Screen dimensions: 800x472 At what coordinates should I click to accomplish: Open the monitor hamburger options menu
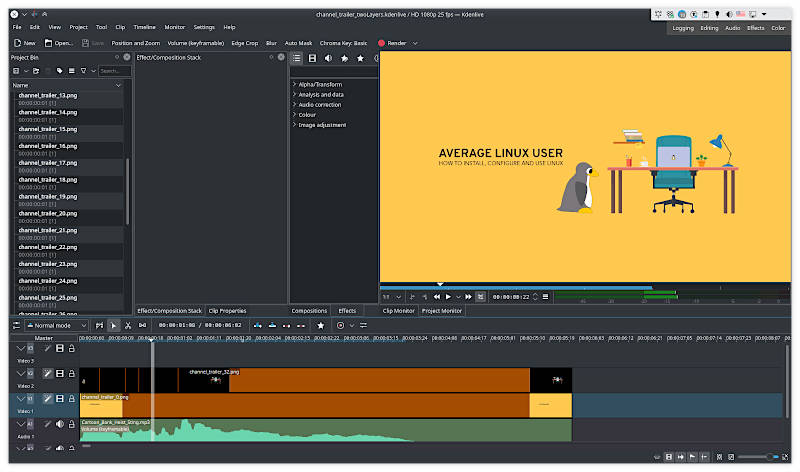click(545, 296)
